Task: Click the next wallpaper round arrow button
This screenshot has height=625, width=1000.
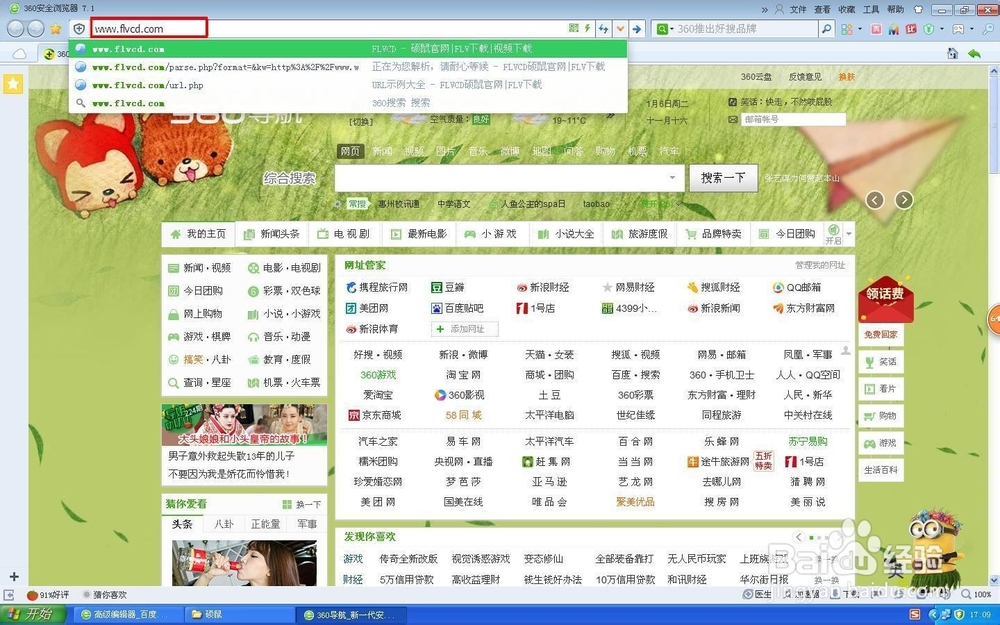Action: pos(904,200)
